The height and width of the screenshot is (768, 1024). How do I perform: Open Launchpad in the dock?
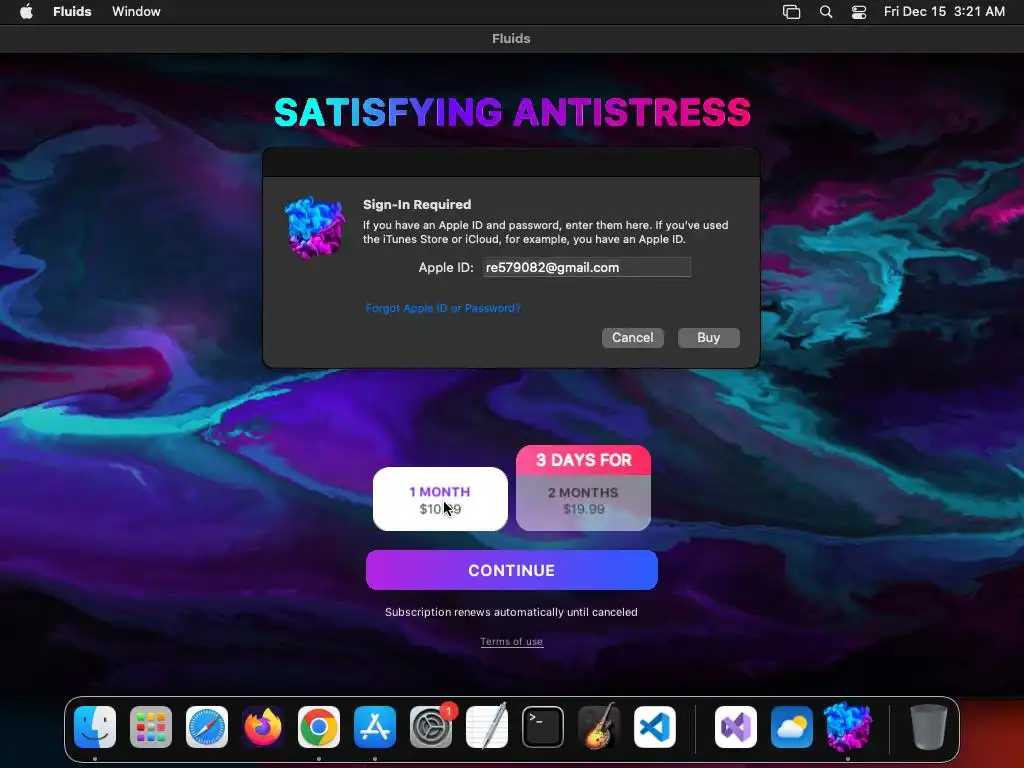[x=151, y=727]
